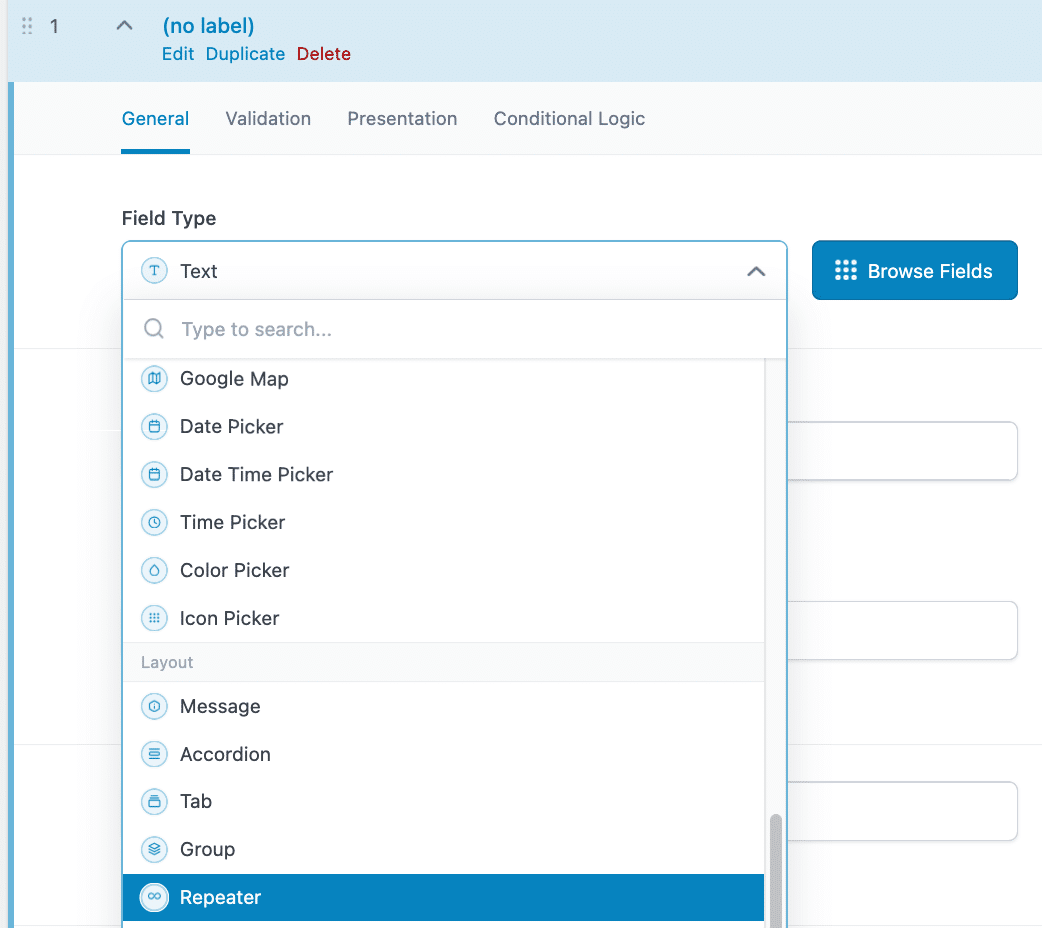Open the Conditional Logic tab
Viewport: 1042px width, 928px height.
point(570,119)
